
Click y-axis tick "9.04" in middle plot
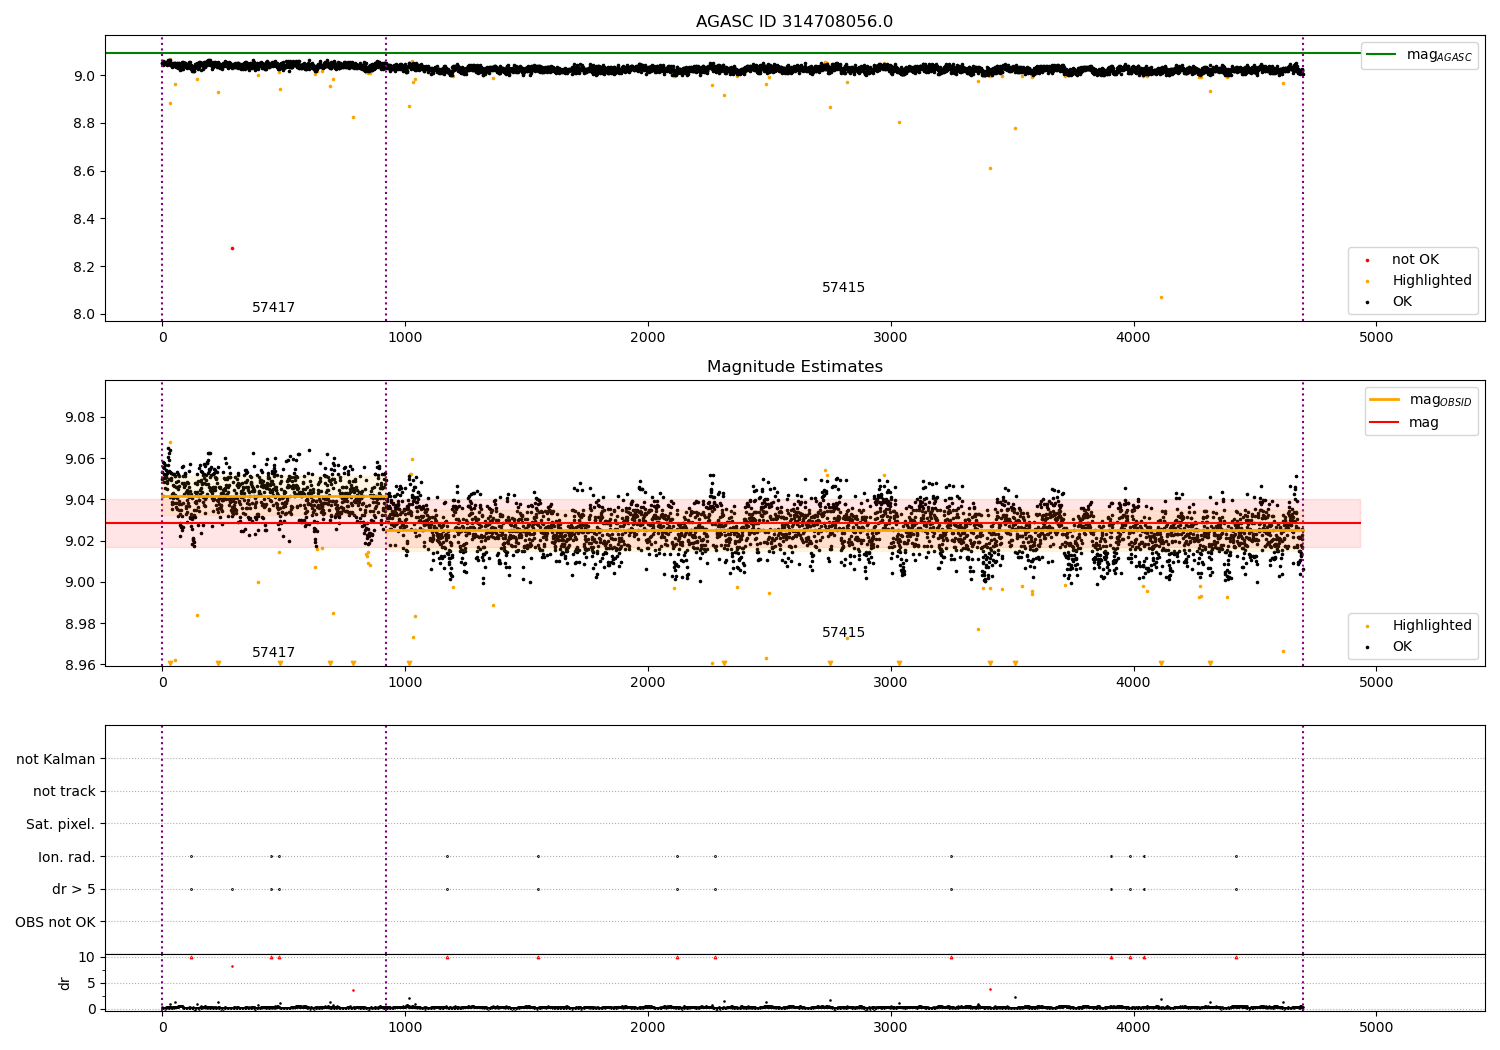[x=80, y=500]
